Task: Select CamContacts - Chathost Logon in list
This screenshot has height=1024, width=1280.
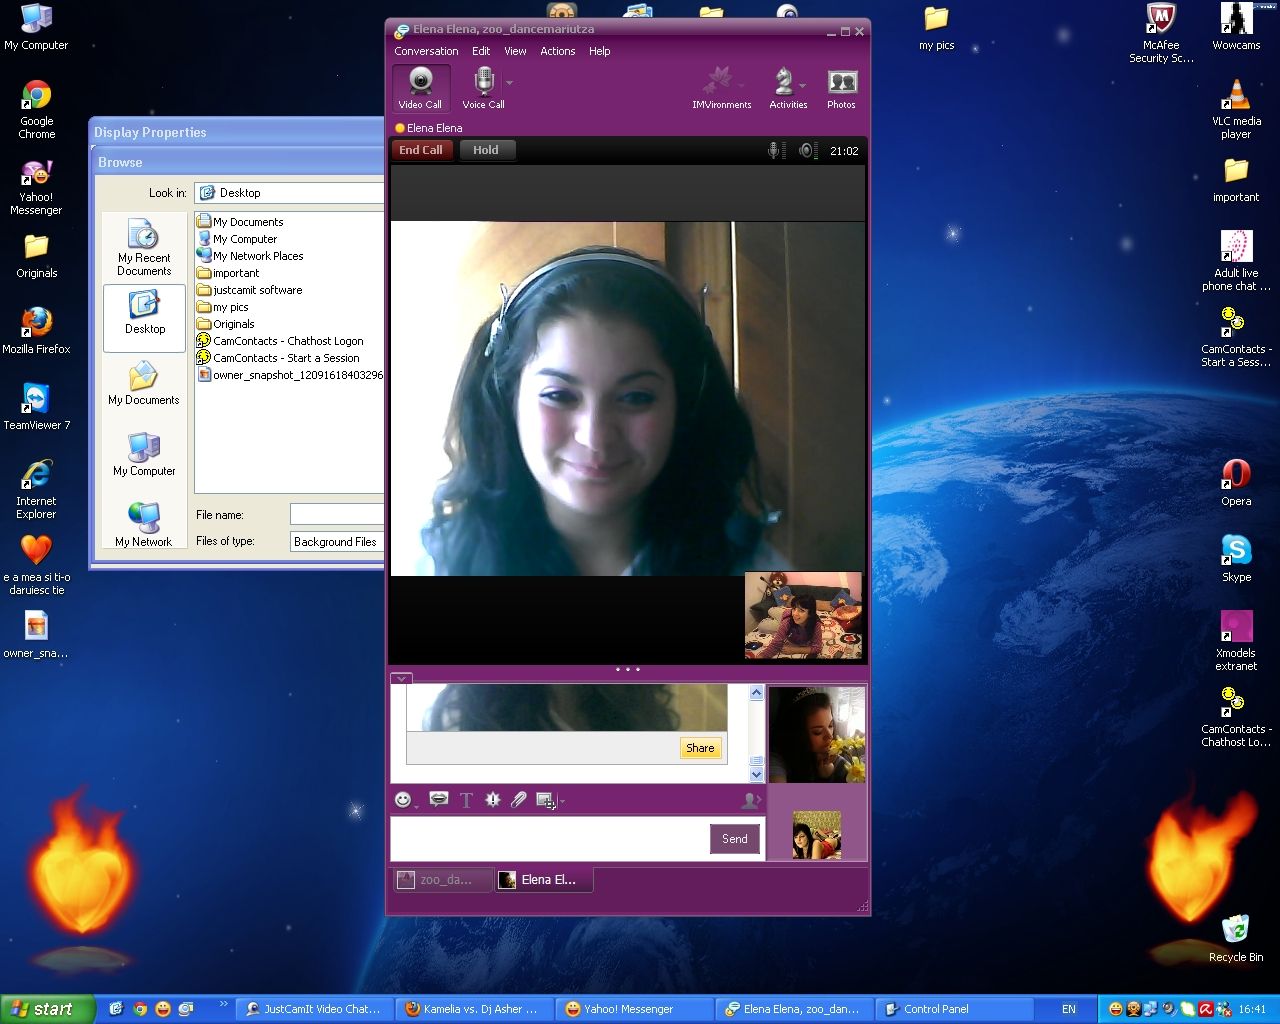Action: point(280,341)
